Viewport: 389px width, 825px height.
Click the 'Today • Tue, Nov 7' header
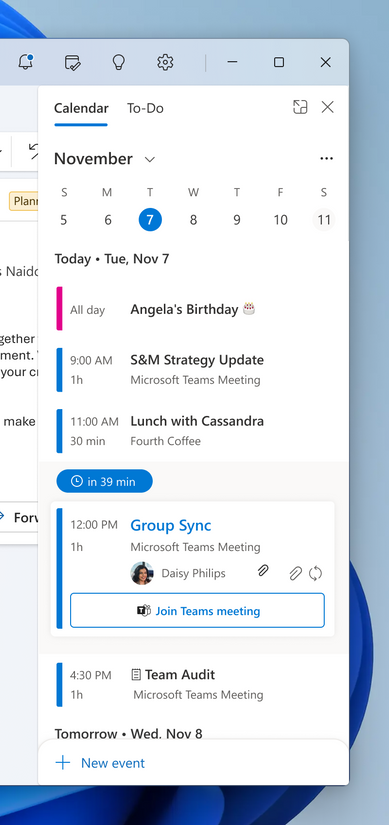pyautogui.click(x=112, y=259)
